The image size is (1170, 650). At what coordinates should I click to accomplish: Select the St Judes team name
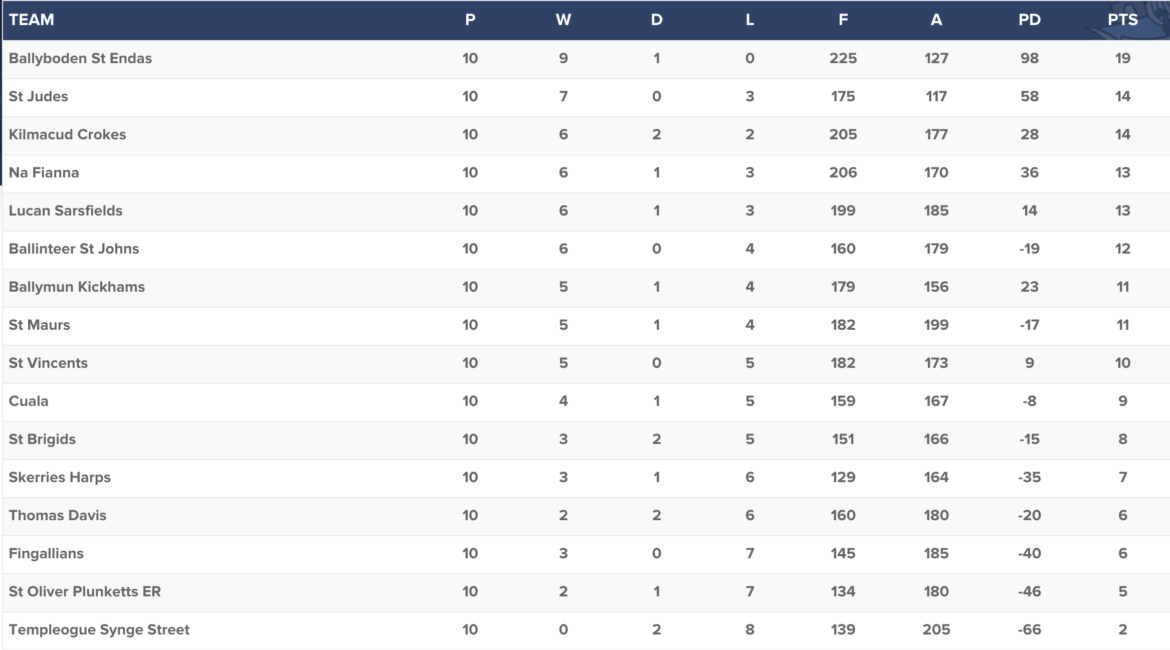(38, 96)
